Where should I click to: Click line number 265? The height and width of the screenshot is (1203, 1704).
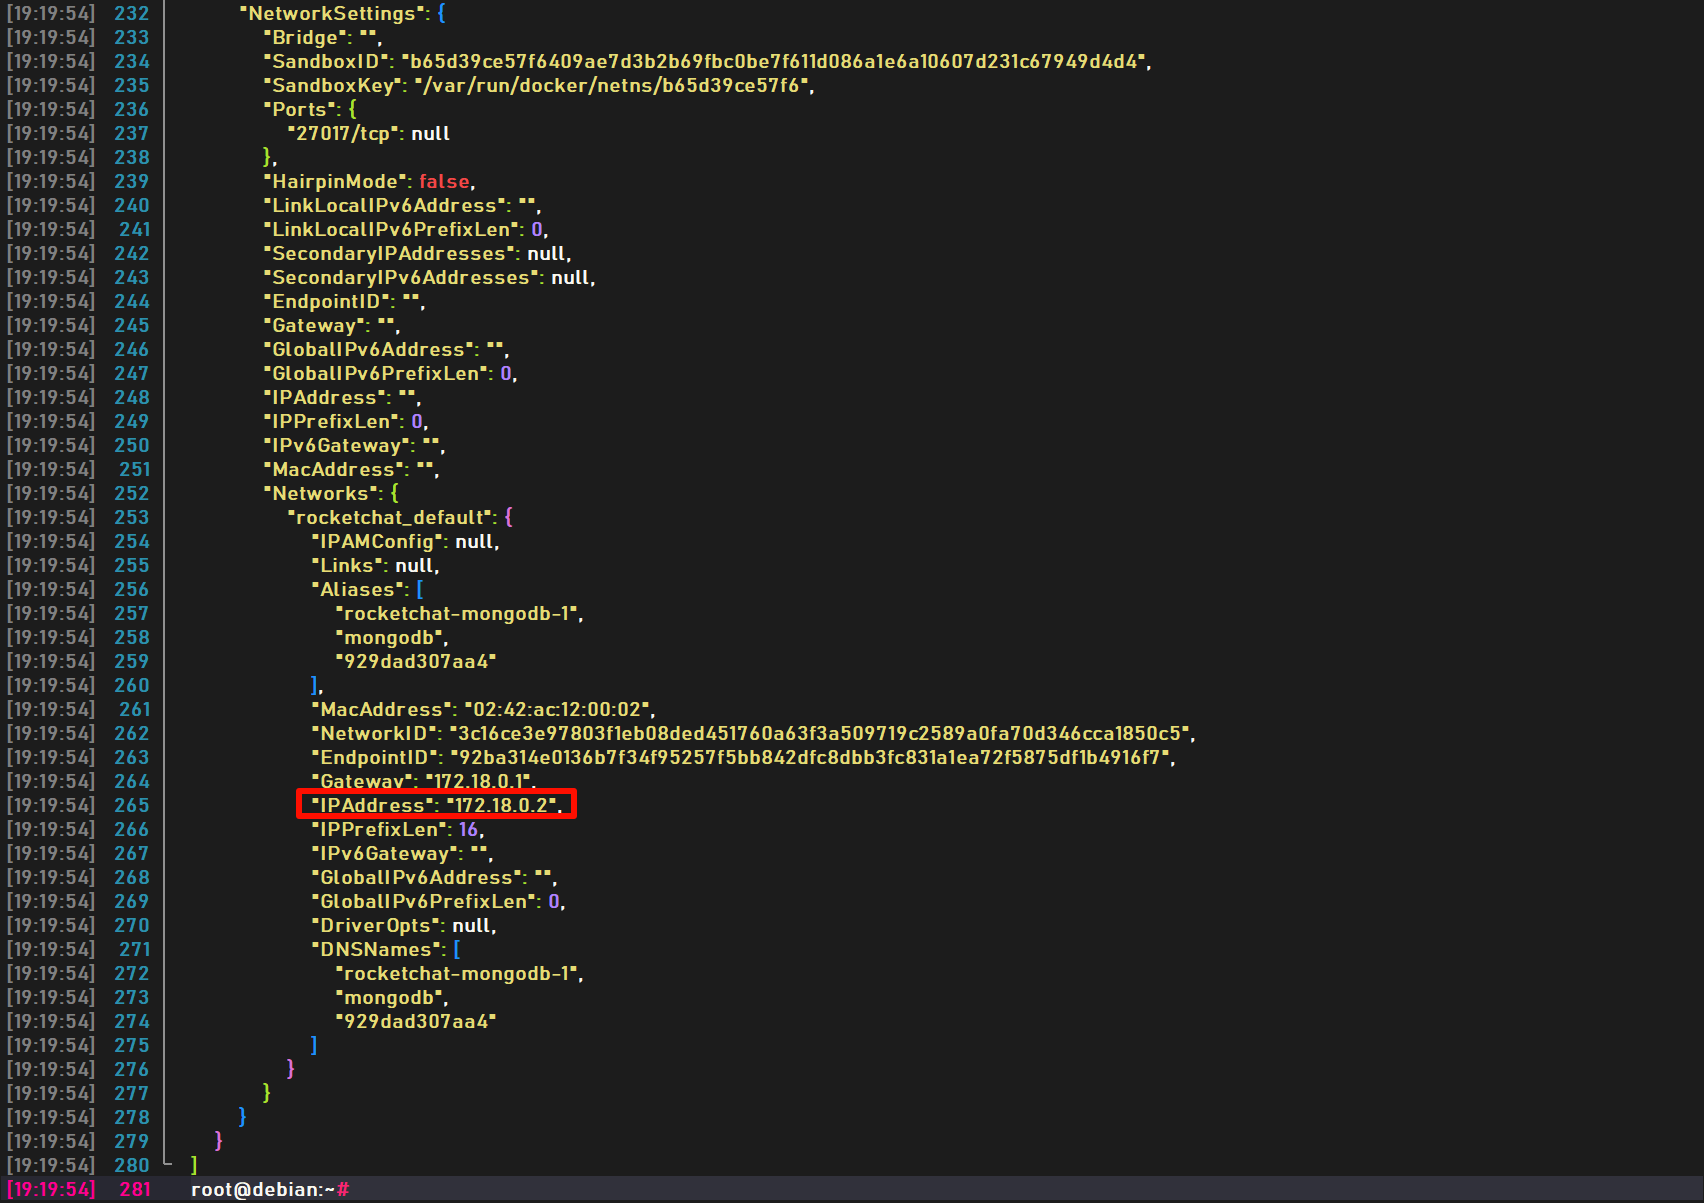pos(131,806)
